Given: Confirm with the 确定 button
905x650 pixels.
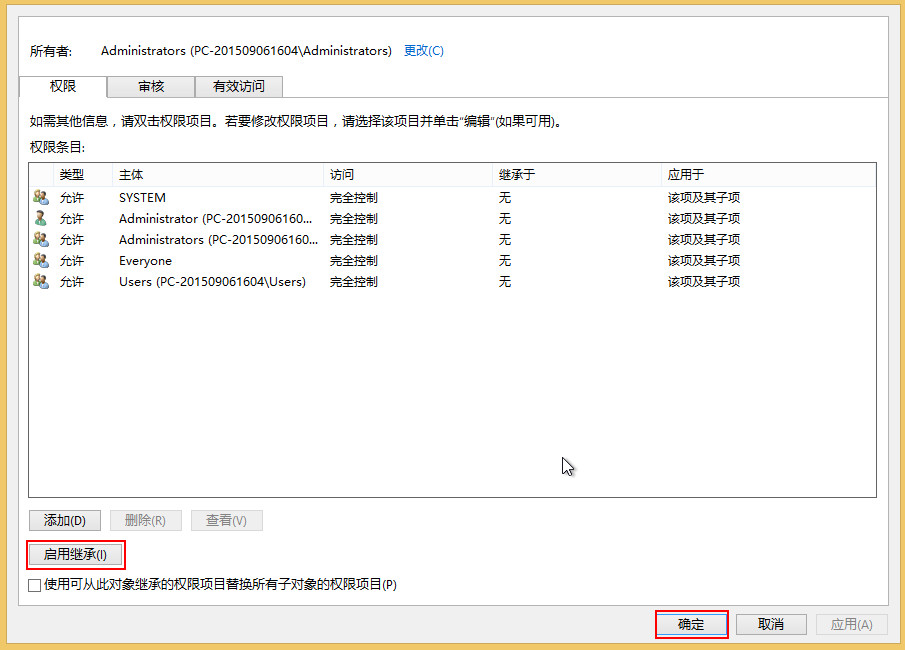Looking at the screenshot, I should [x=691, y=624].
